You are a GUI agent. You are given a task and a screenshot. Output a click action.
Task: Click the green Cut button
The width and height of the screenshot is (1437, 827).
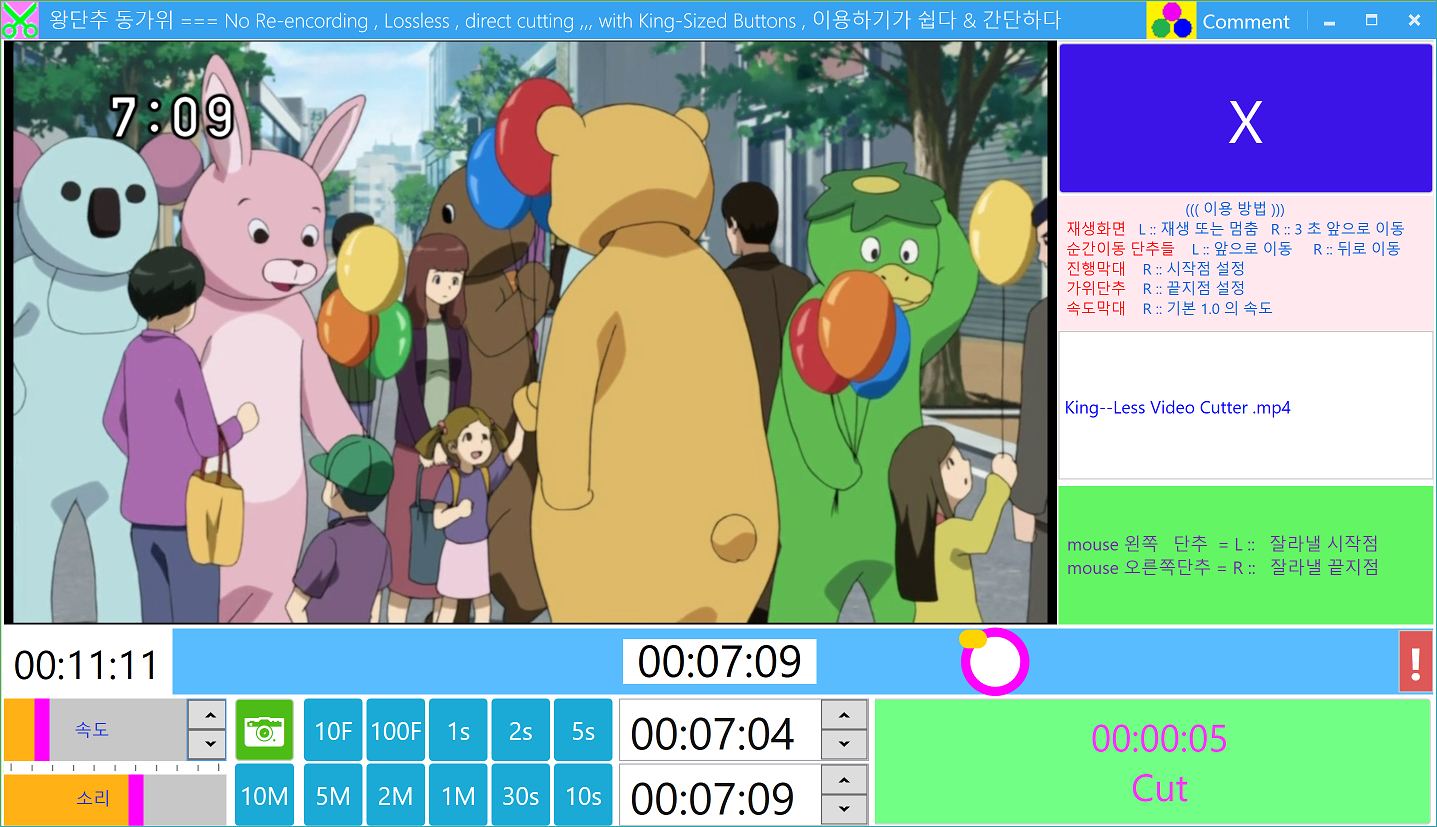coord(1153,762)
